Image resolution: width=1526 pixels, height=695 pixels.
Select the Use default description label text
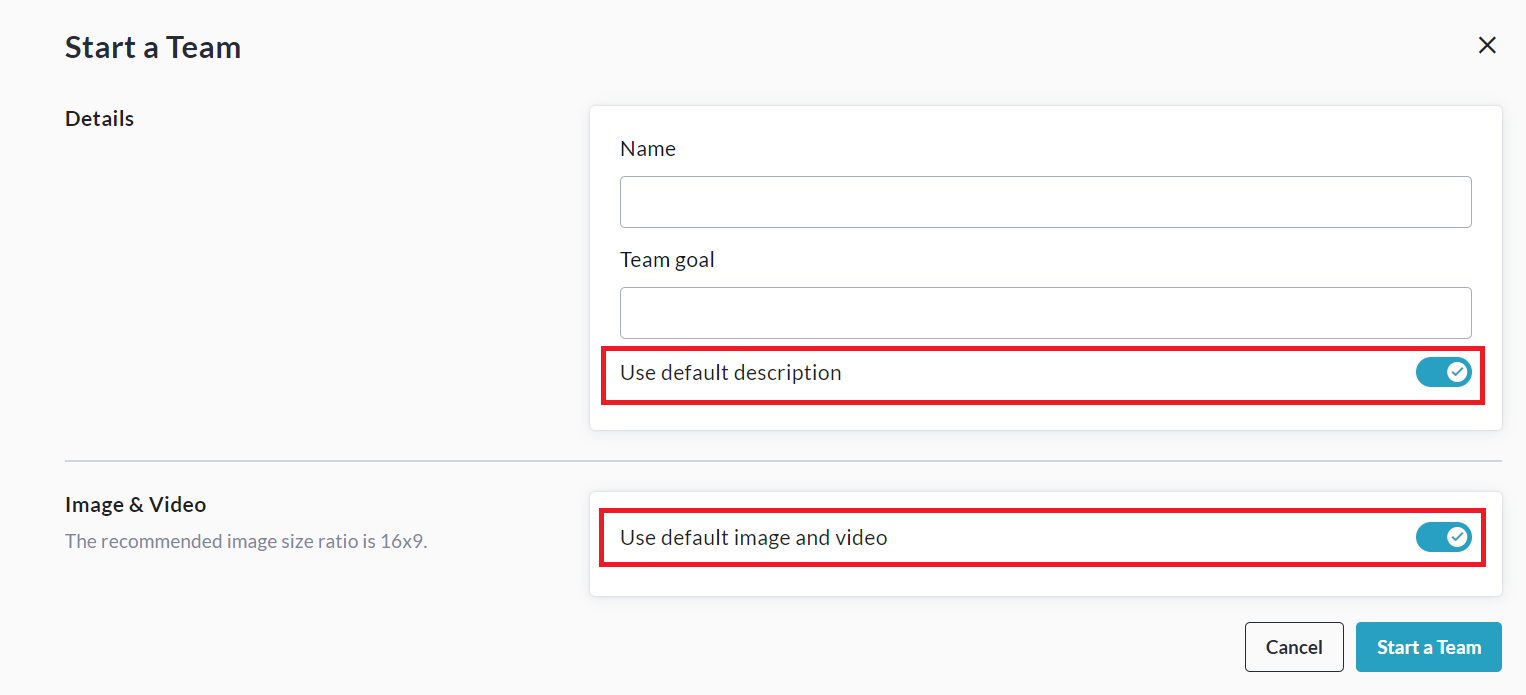pyautogui.click(x=730, y=373)
